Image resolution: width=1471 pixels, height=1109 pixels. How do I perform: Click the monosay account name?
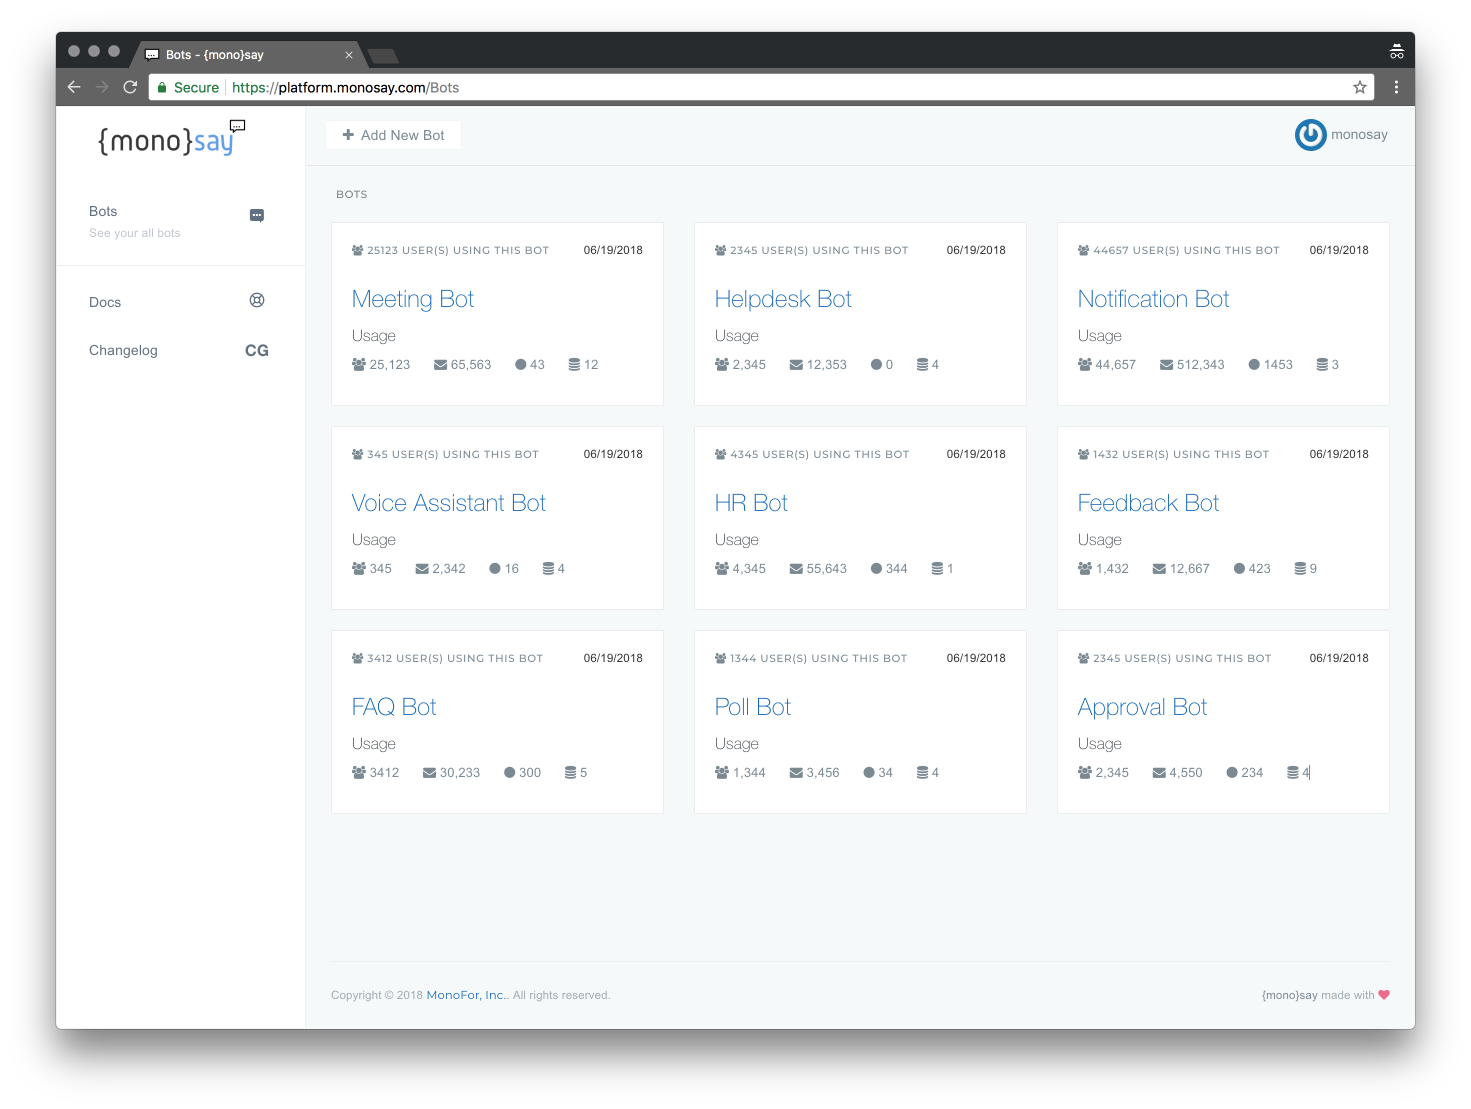pos(1359,135)
